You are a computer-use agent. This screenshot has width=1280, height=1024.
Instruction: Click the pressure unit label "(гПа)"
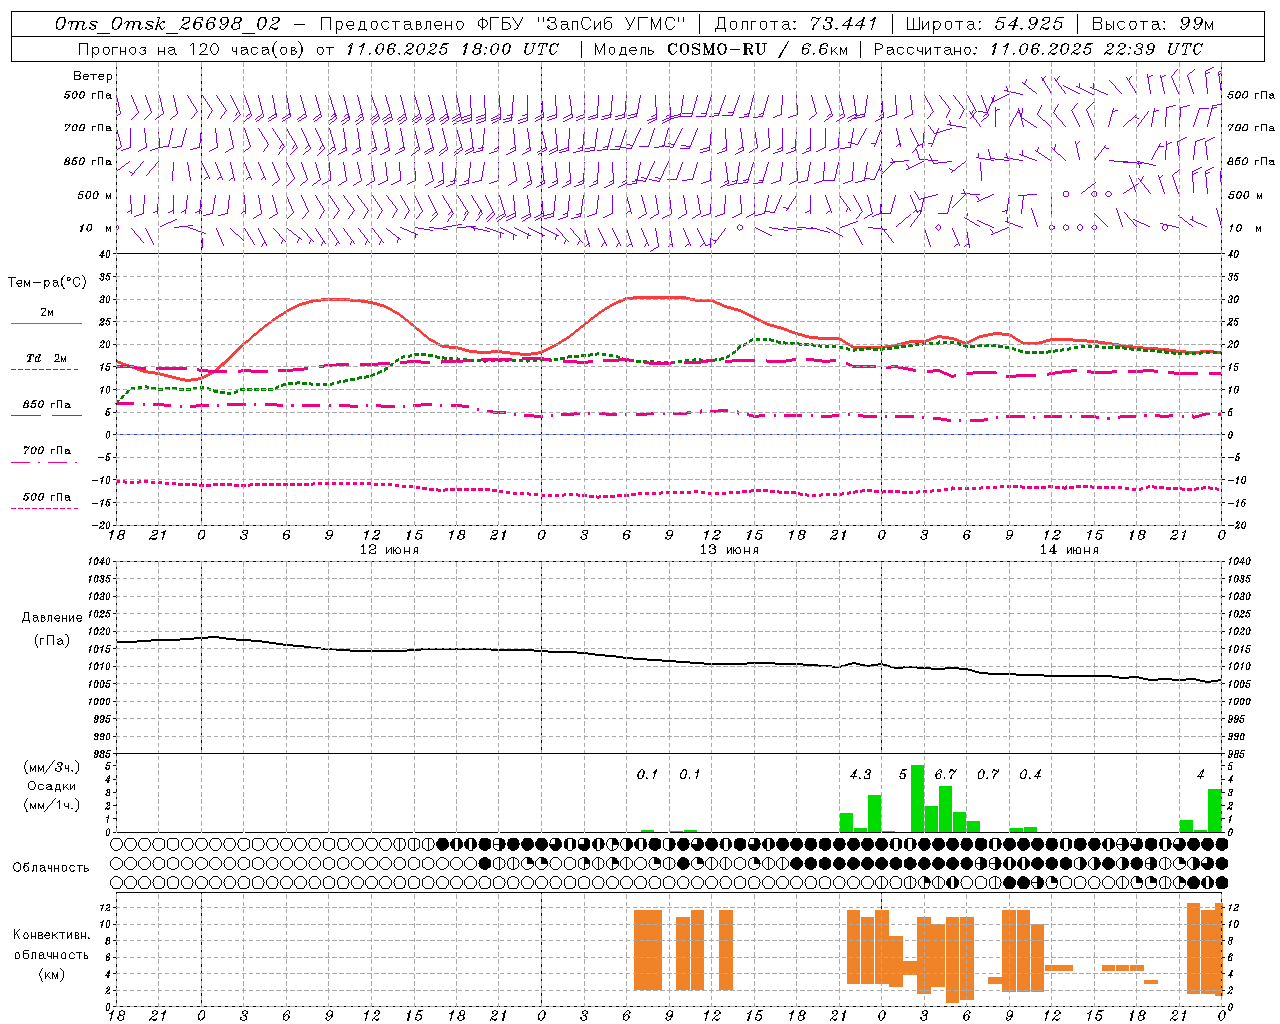pos(52,640)
